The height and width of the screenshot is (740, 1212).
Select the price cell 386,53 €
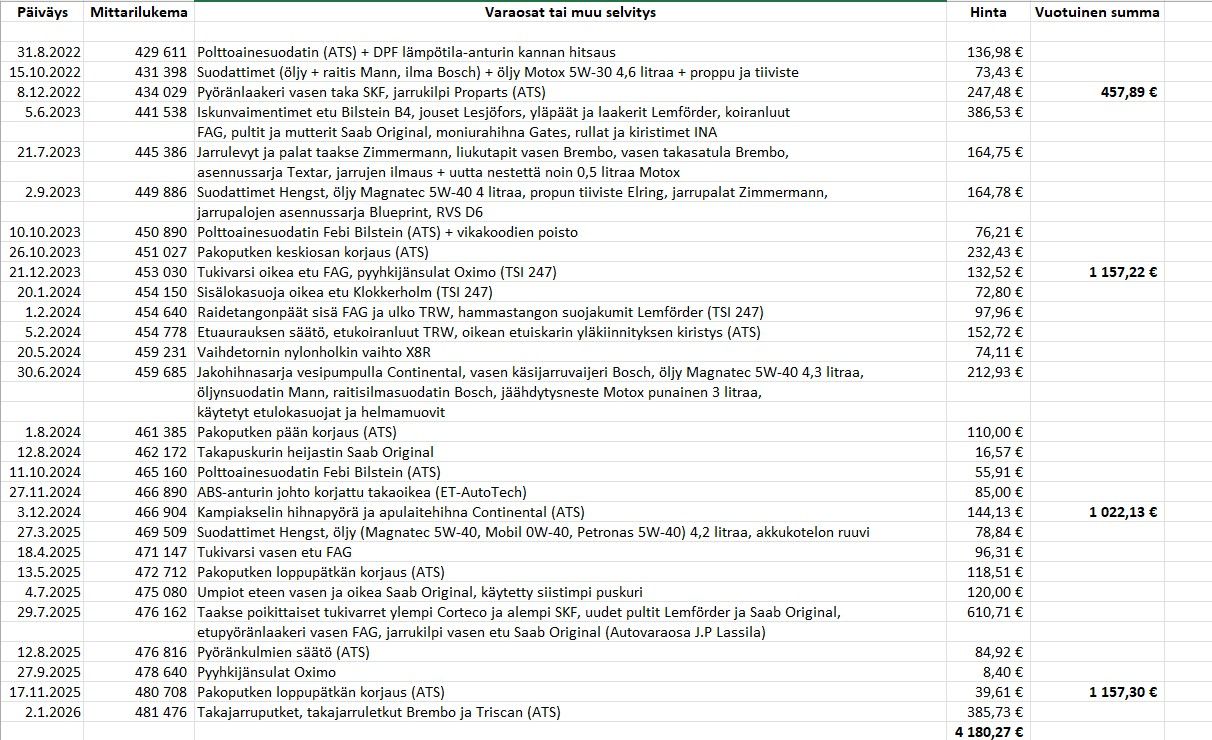click(x=988, y=112)
